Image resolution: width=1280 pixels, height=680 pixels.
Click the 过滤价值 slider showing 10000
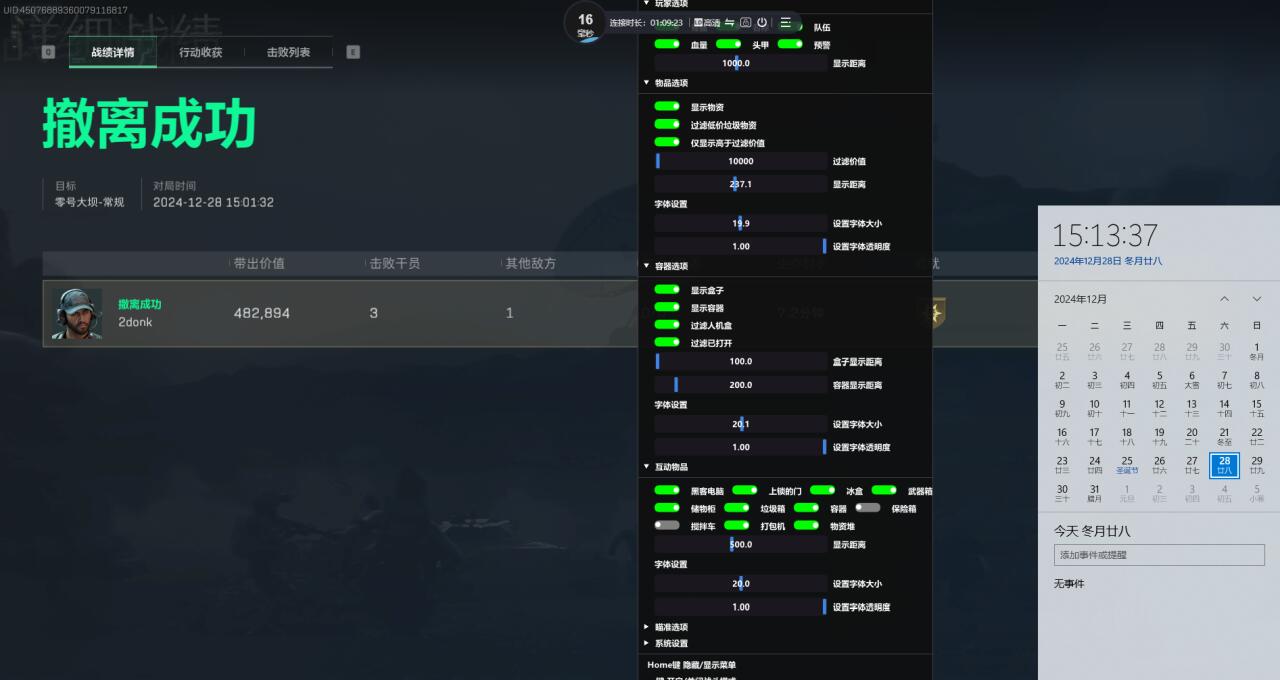click(741, 161)
